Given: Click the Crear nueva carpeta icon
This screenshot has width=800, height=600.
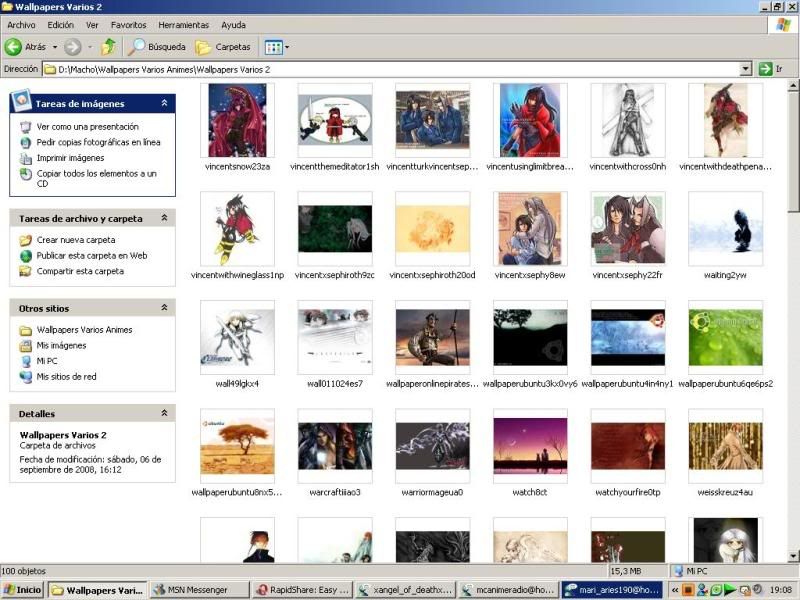Looking at the screenshot, I should click(26, 240).
